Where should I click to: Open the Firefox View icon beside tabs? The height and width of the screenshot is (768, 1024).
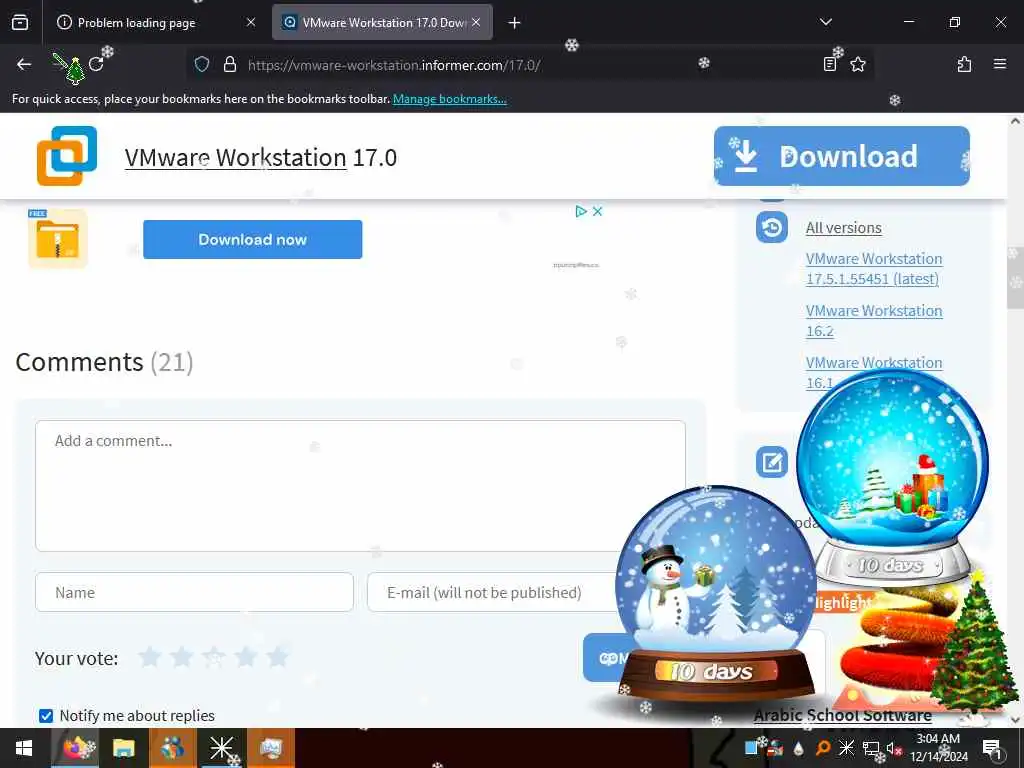click(x=20, y=22)
